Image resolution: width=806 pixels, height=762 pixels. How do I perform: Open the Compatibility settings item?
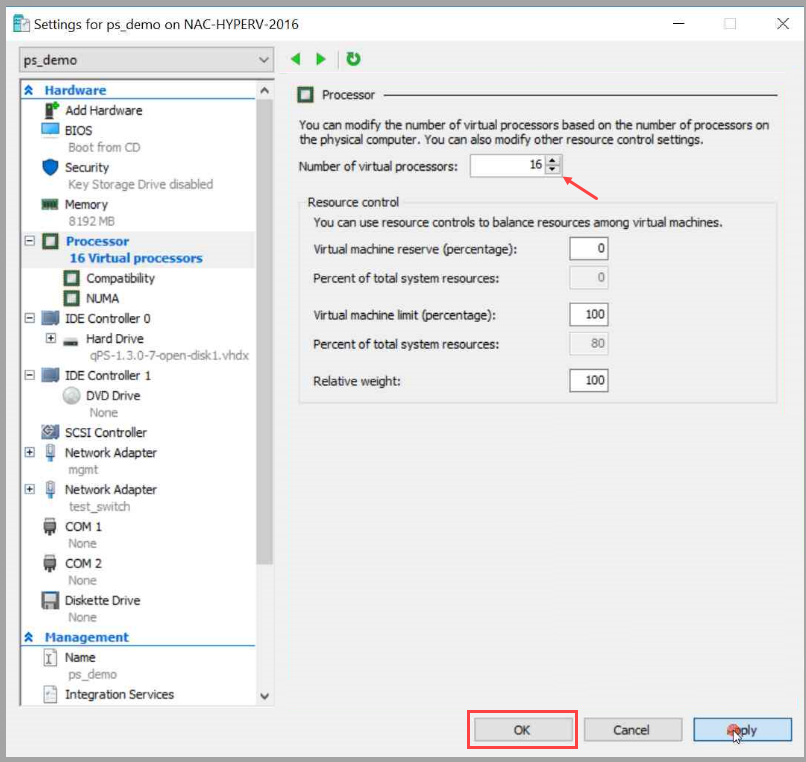120,278
